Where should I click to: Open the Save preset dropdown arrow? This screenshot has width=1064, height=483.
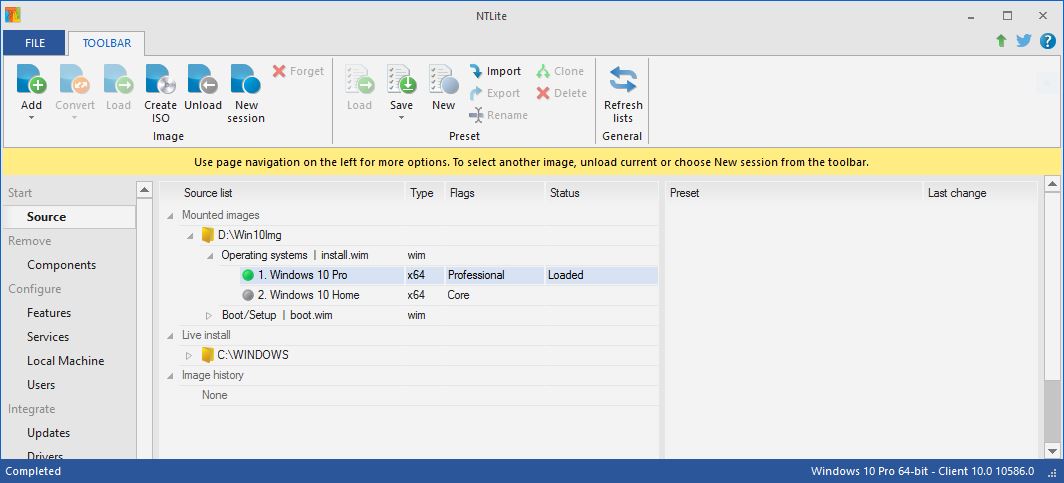(x=401, y=118)
